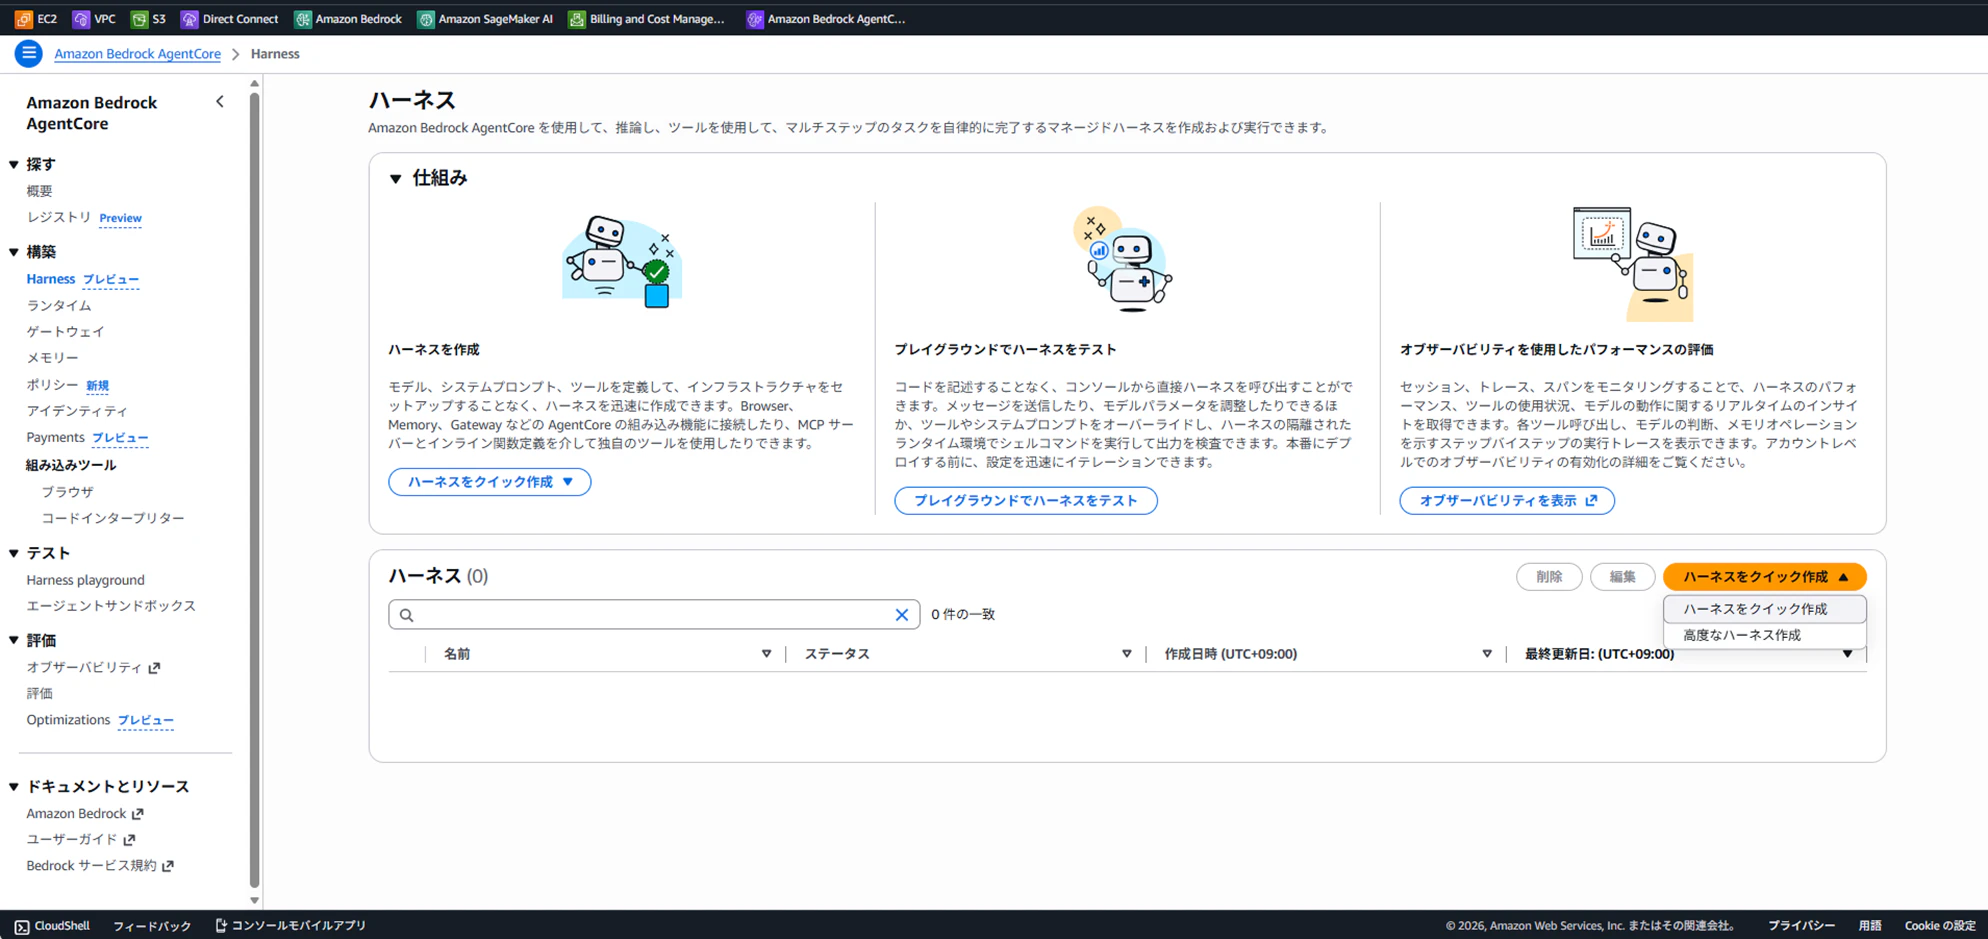Click the sidebar vertical scrollbar
Image resolution: width=1988 pixels, height=939 pixels.
coord(255,490)
